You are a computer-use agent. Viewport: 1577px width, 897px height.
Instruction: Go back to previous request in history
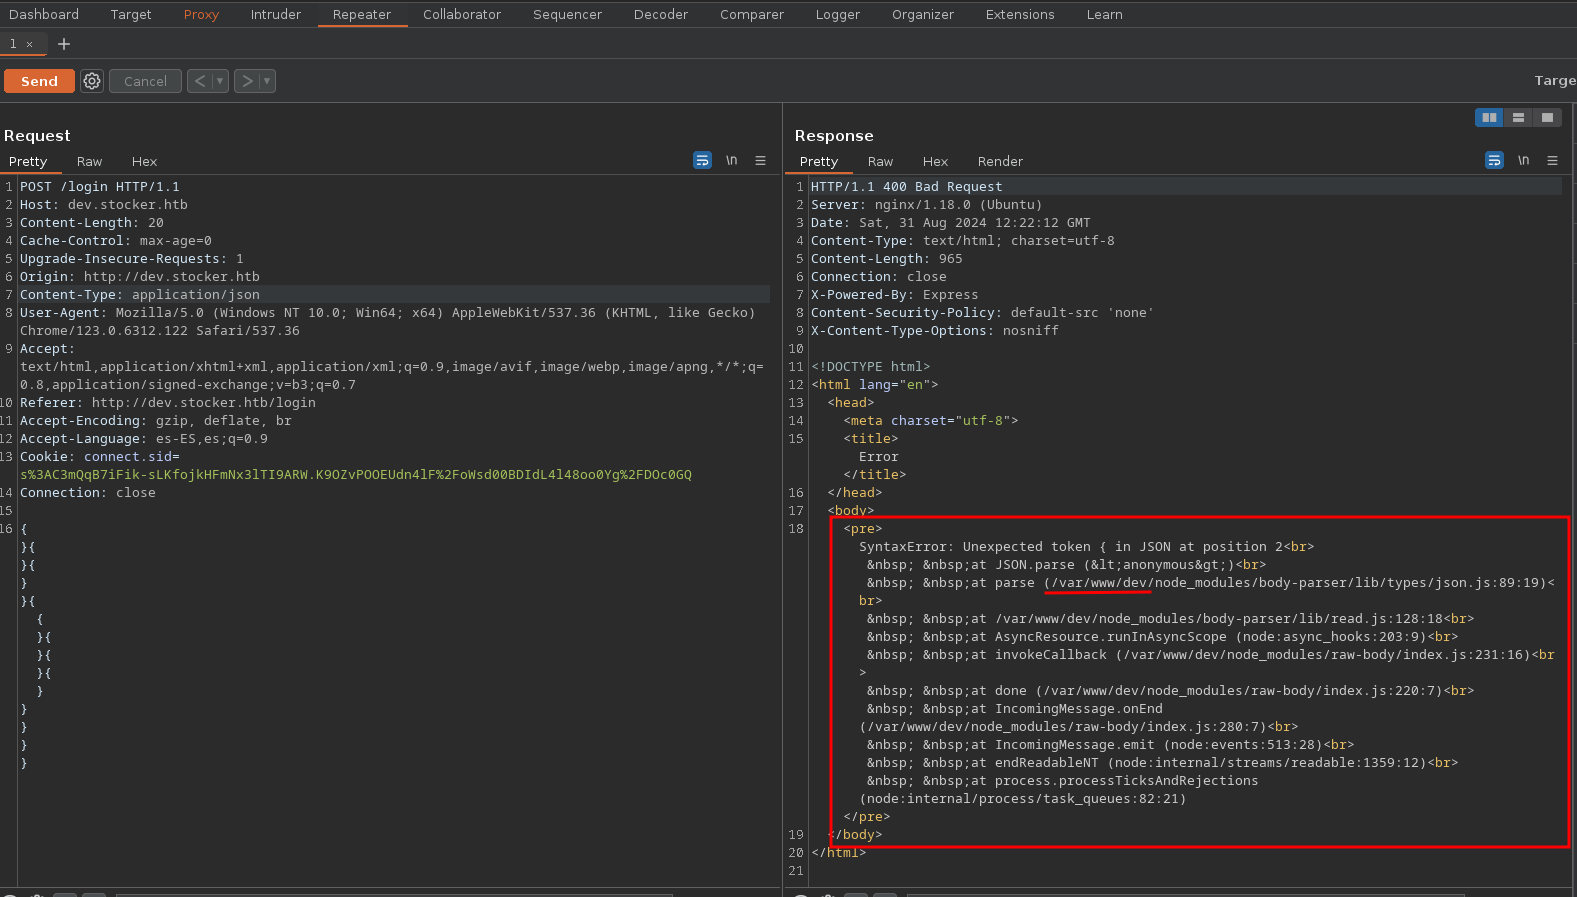click(x=200, y=81)
